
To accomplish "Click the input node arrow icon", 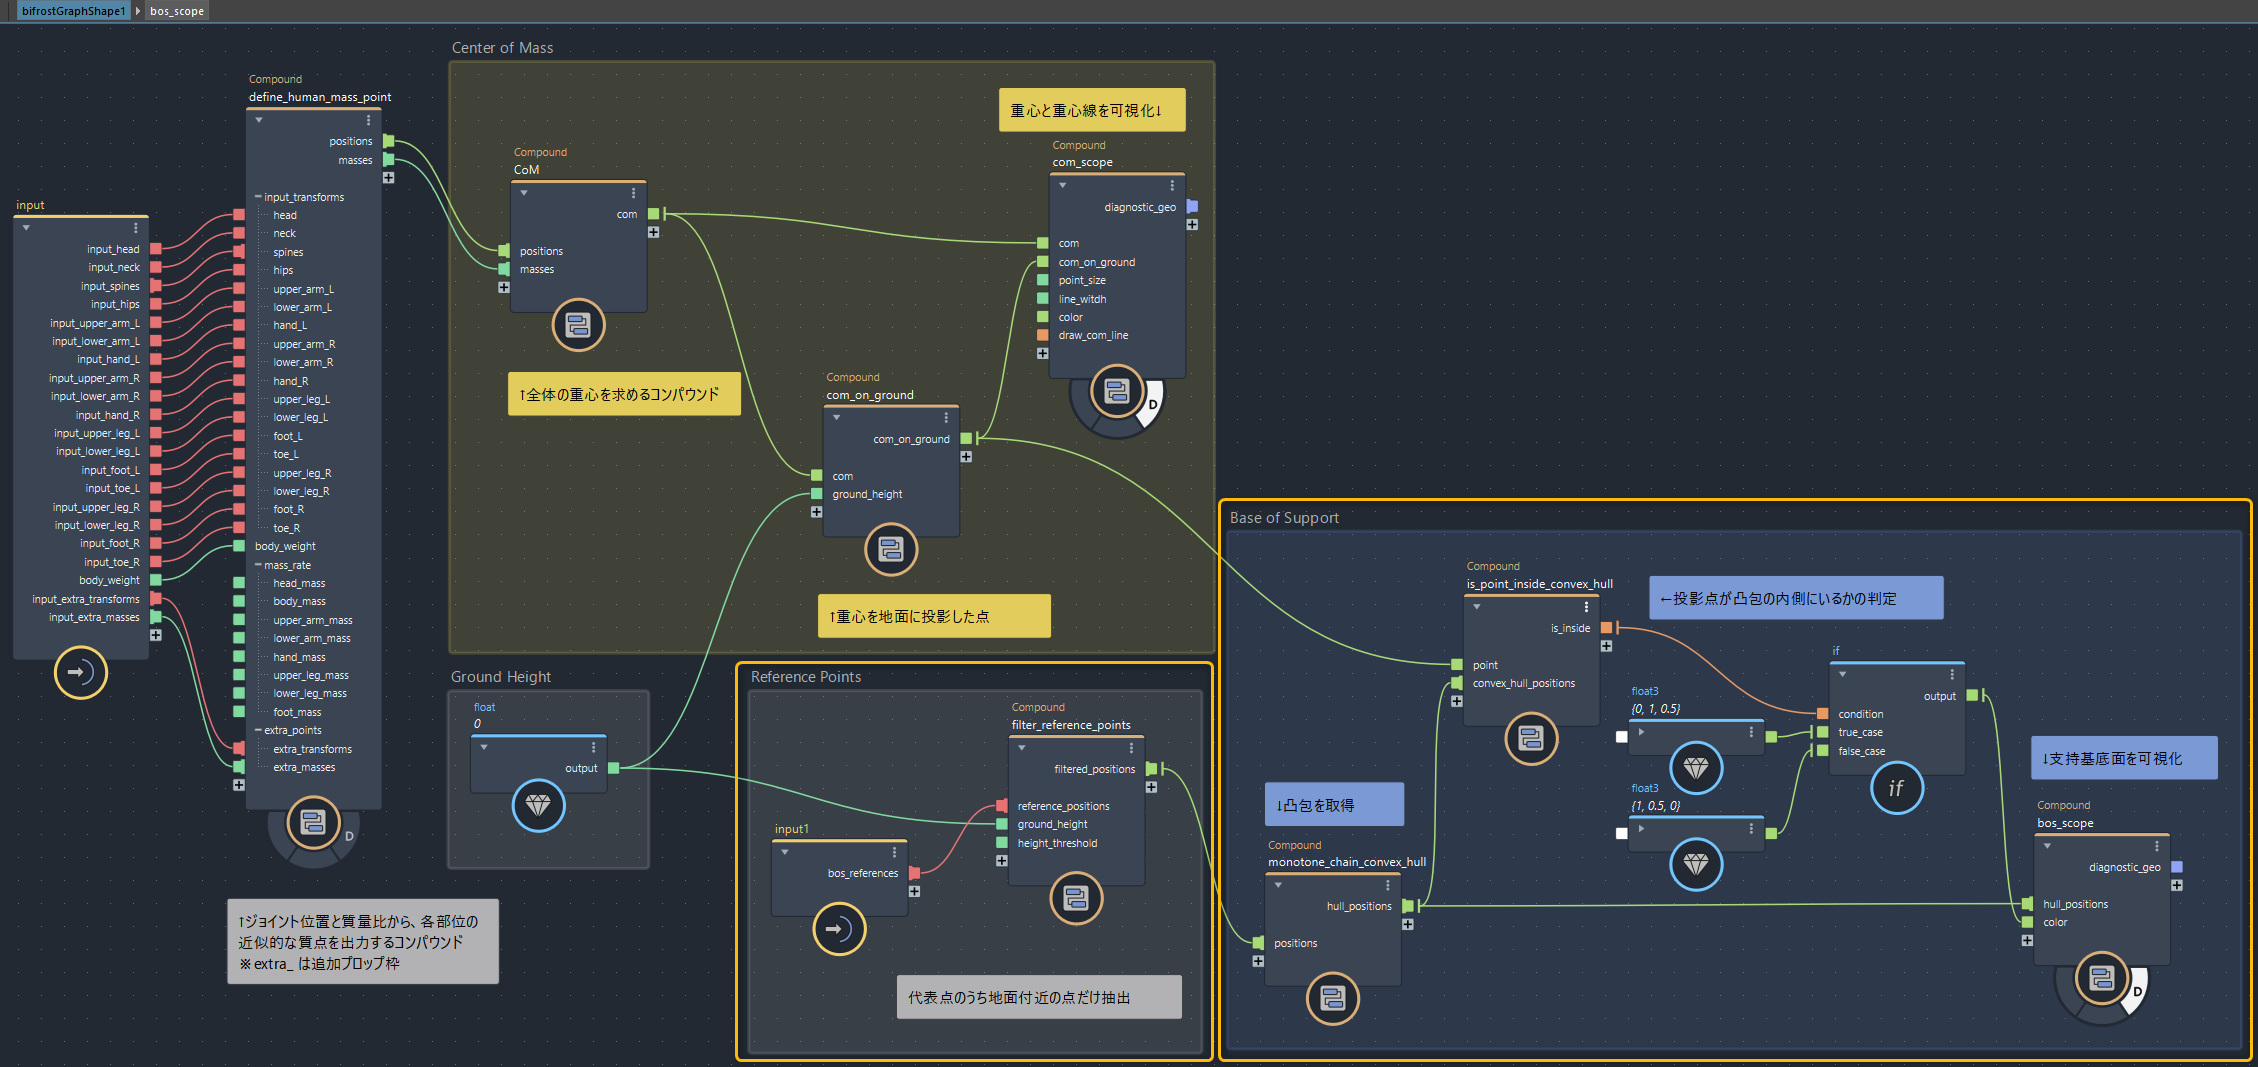I will pyautogui.click(x=80, y=672).
